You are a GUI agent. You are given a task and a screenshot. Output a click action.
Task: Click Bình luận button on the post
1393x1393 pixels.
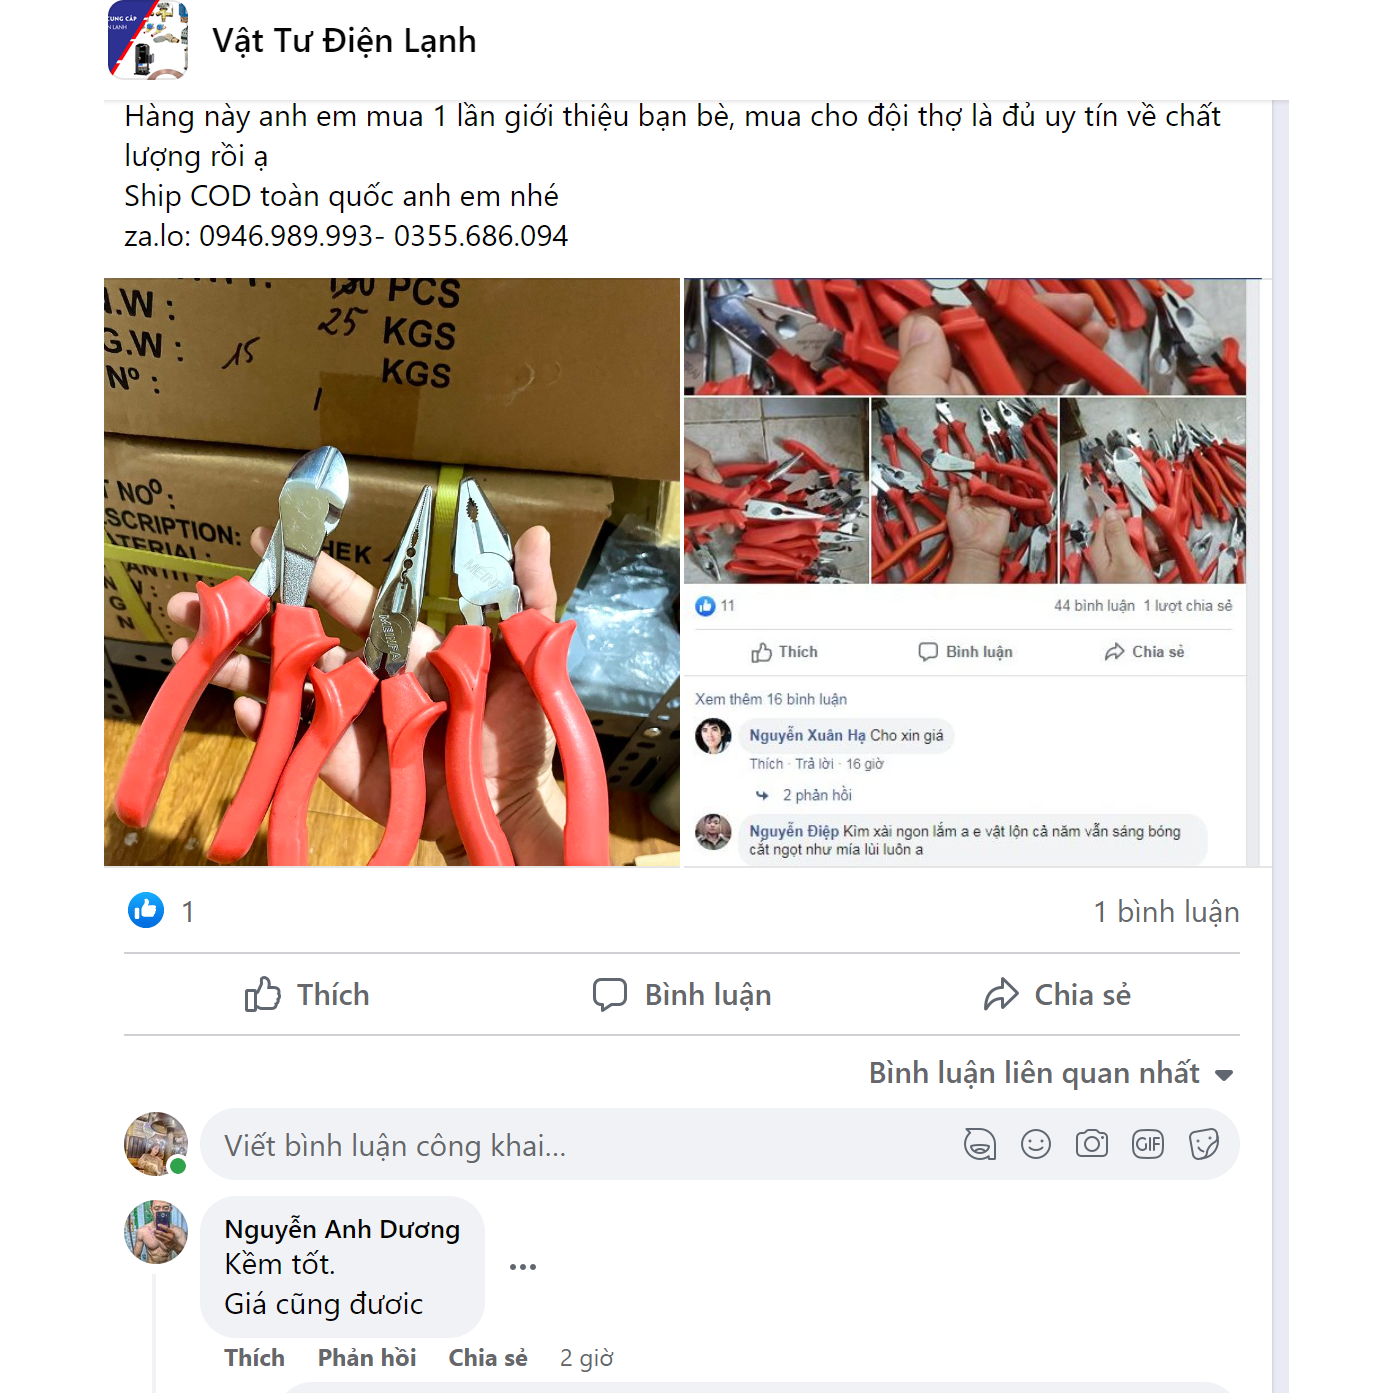[682, 994]
